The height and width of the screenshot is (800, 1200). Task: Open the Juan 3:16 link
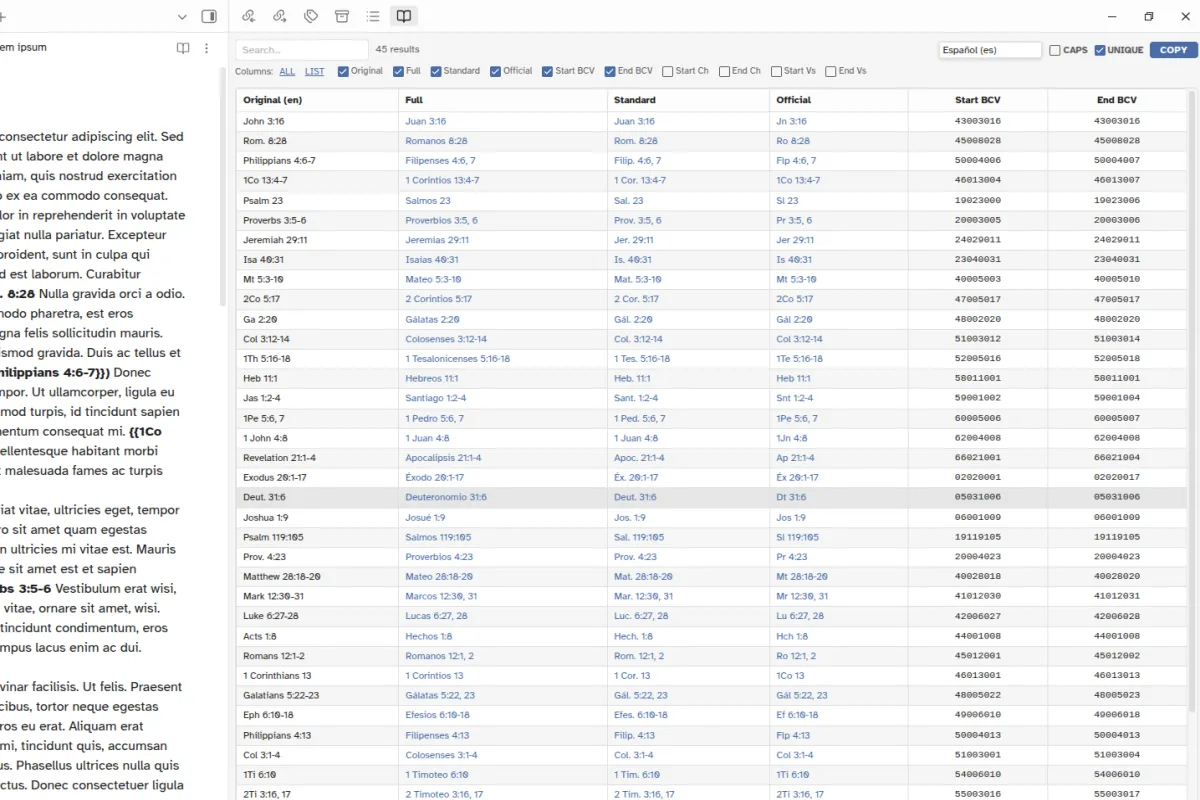[426, 121]
